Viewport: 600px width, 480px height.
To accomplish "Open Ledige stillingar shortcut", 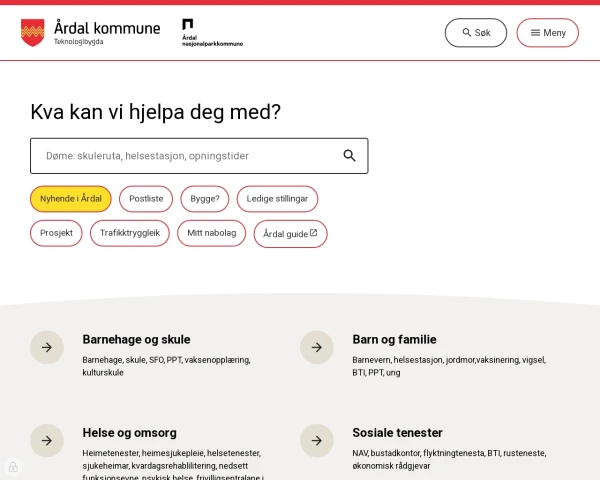I will pos(278,199).
